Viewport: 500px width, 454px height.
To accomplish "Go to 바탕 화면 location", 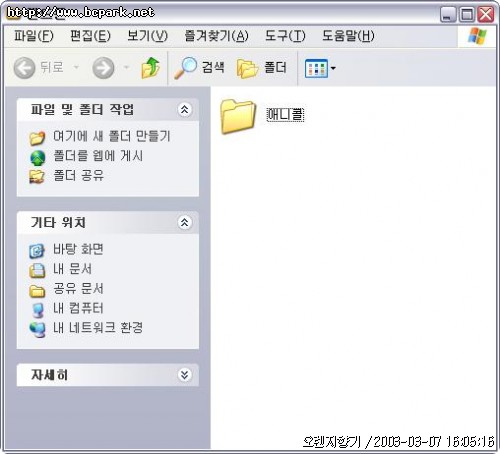I will (78, 249).
